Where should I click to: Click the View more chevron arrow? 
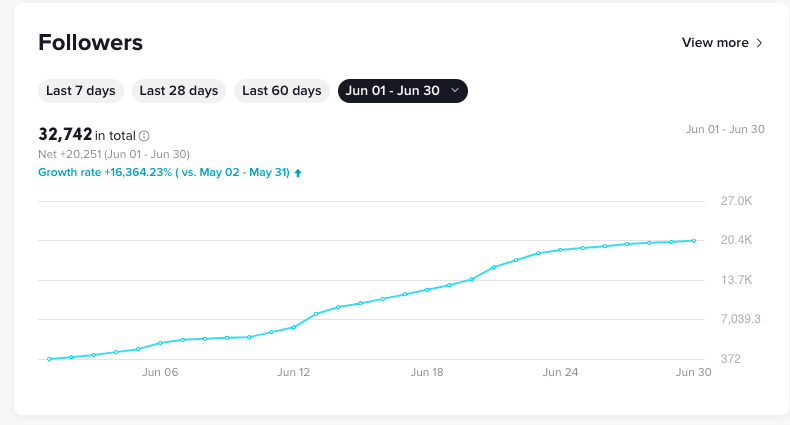pos(760,43)
